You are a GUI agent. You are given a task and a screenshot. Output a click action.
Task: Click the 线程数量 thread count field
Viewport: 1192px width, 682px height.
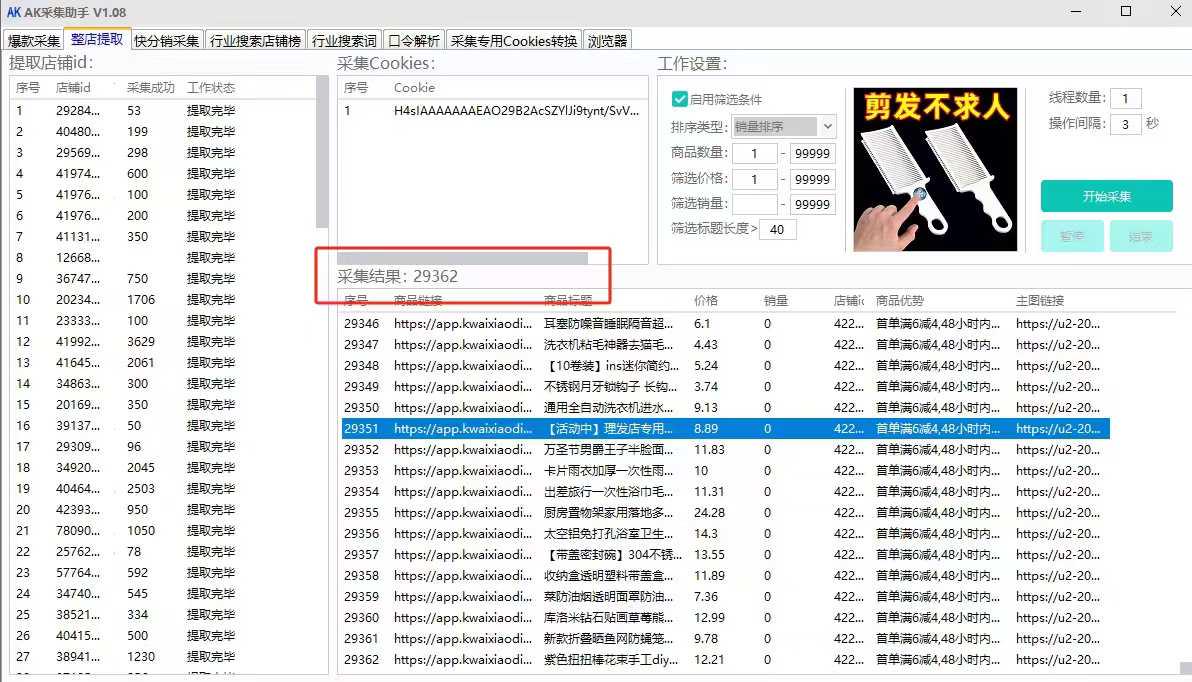(x=1125, y=98)
